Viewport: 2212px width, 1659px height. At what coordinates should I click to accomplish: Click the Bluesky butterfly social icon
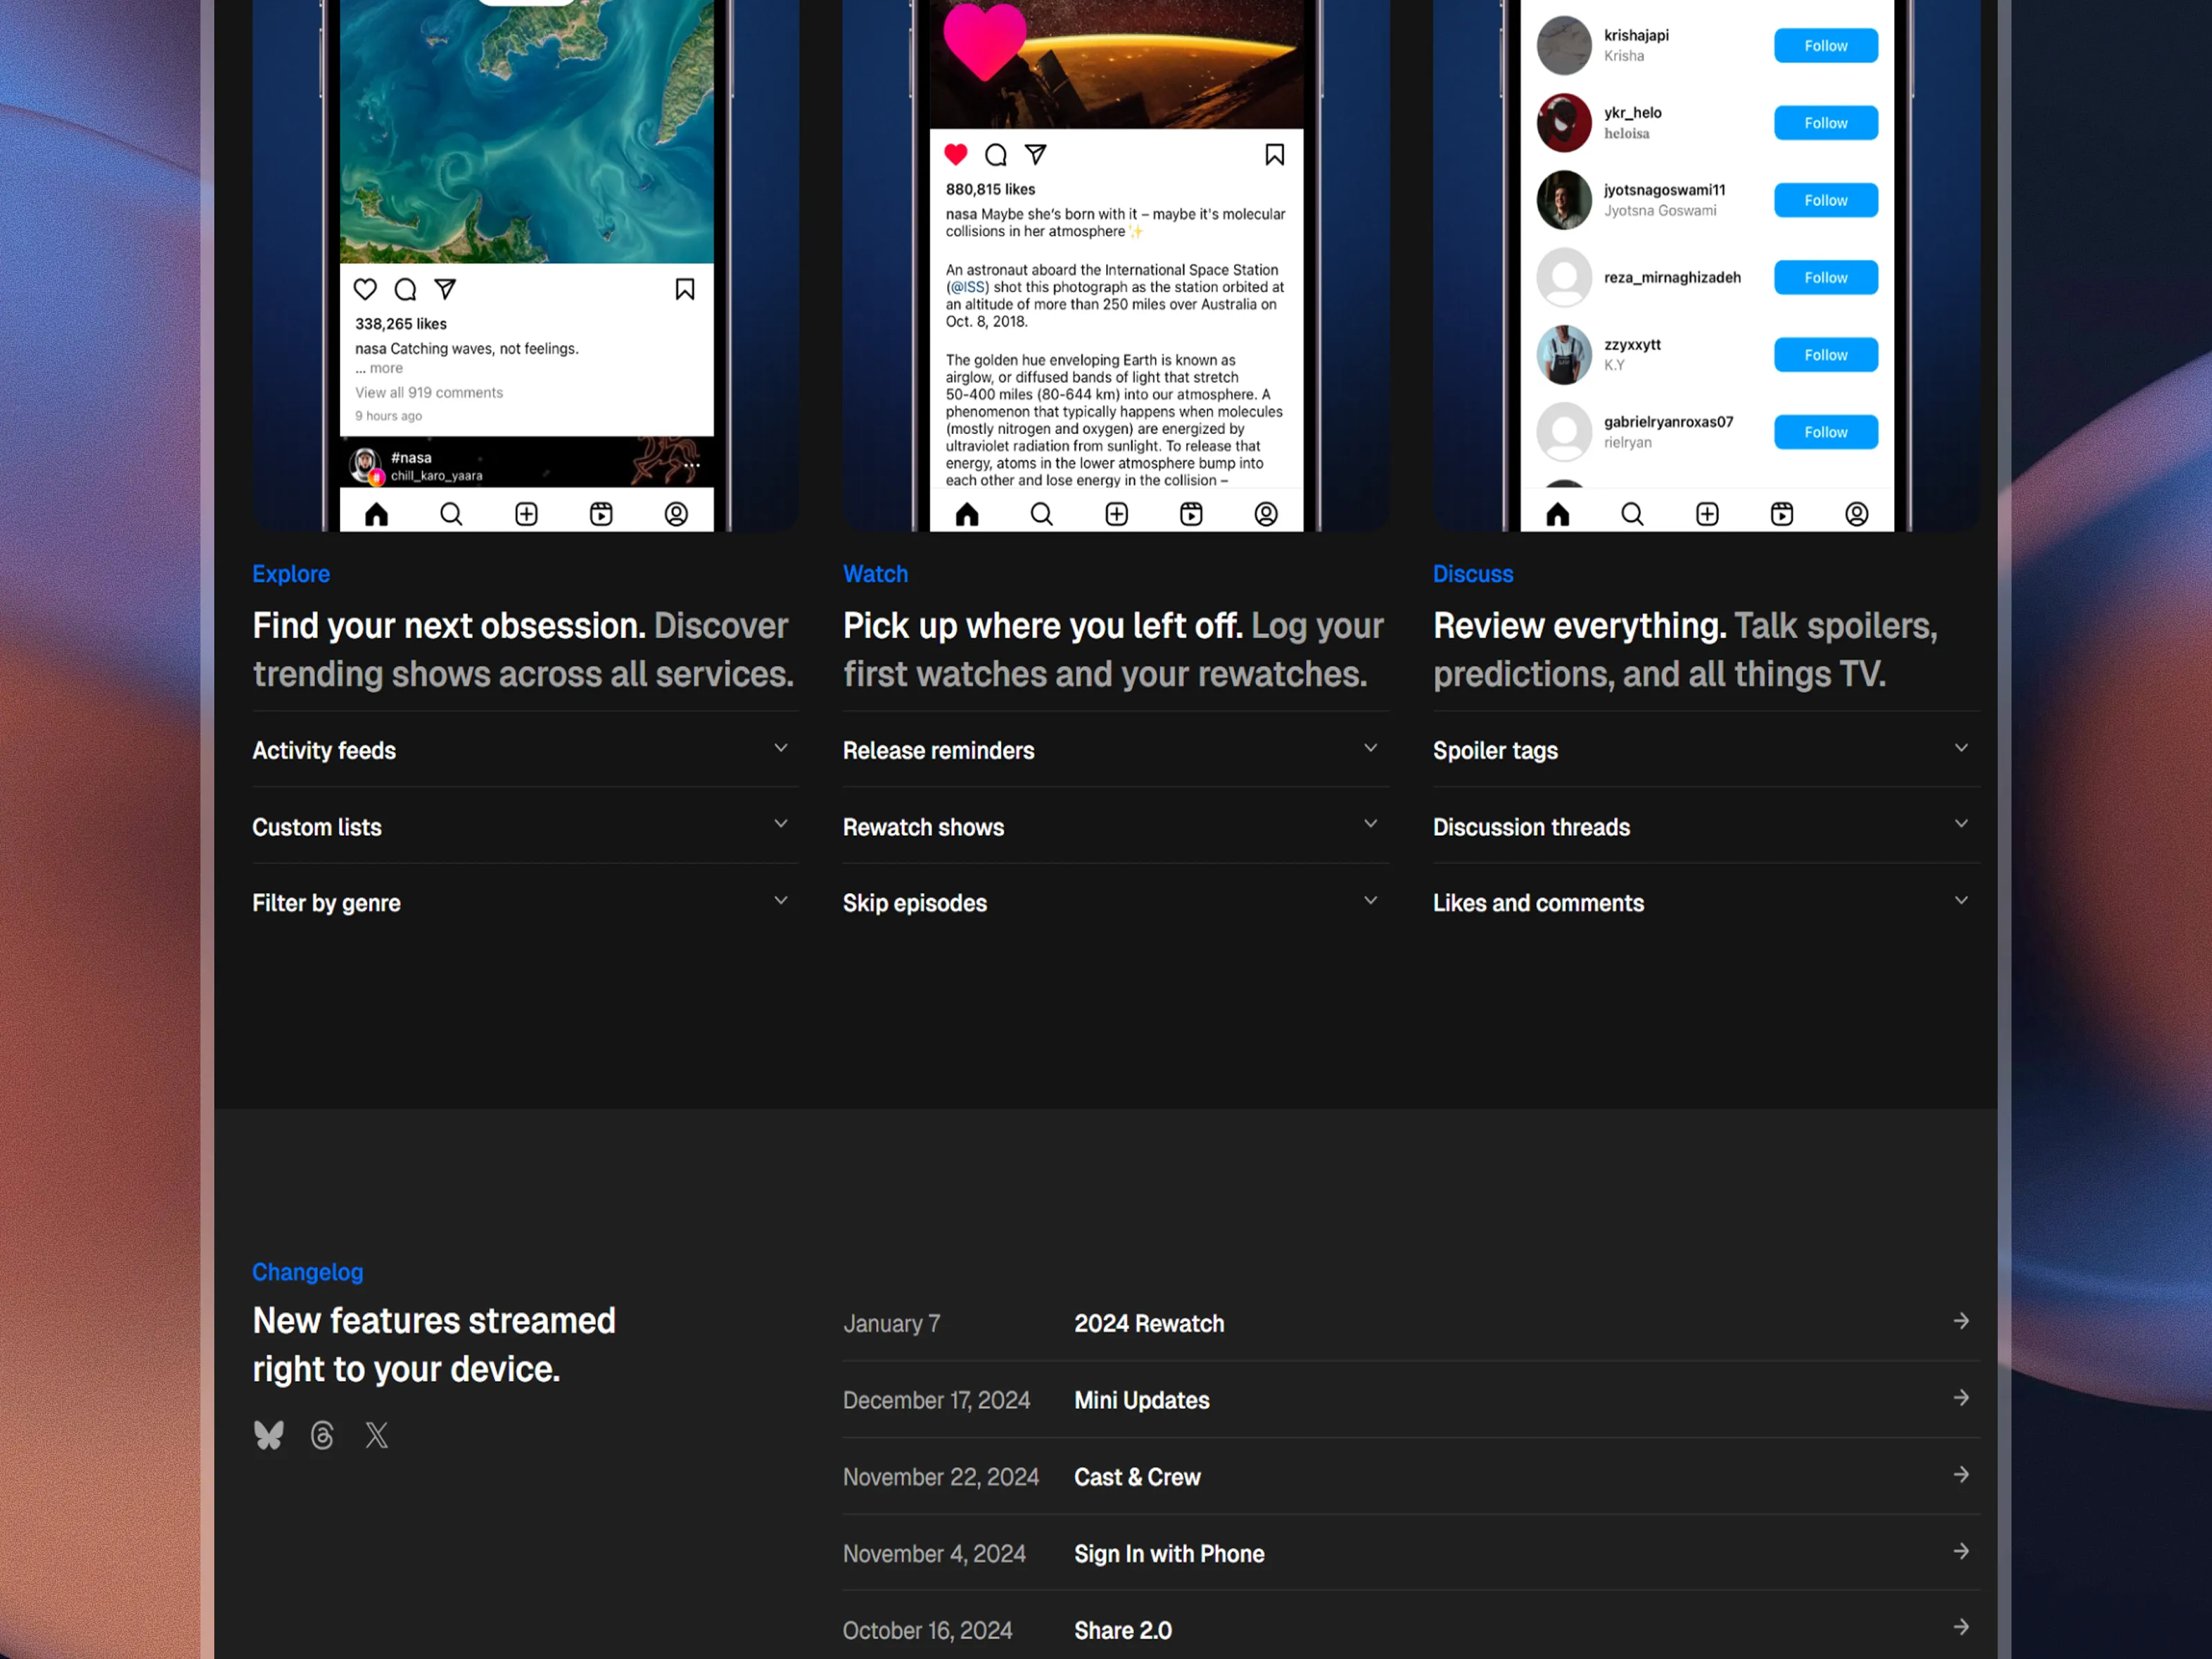point(269,1435)
